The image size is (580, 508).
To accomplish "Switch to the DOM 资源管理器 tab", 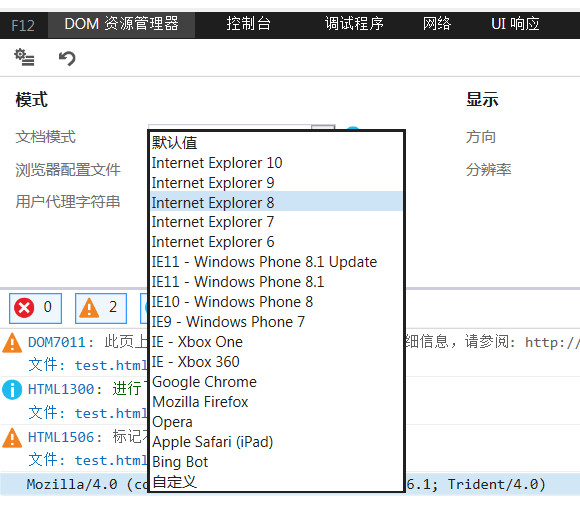I will pyautogui.click(x=121, y=24).
